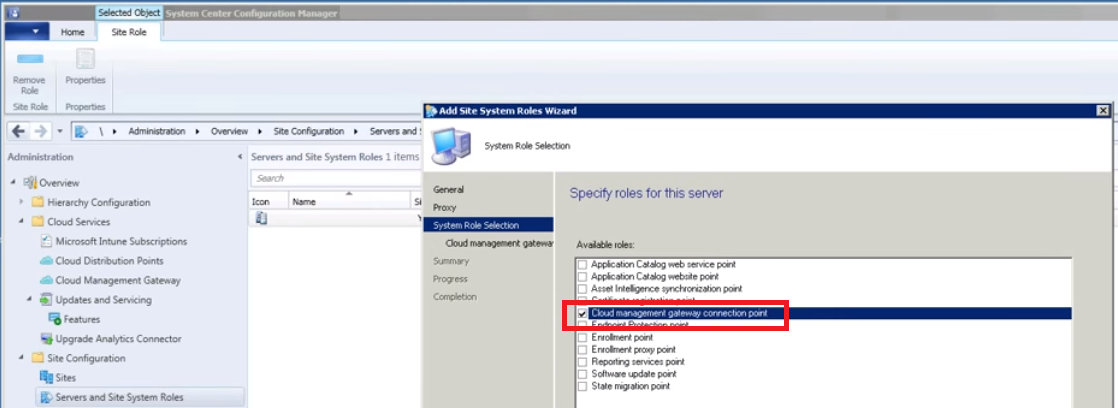Viewport: 1118px width, 408px height.
Task: Check the Enrollment point role
Action: (582, 337)
